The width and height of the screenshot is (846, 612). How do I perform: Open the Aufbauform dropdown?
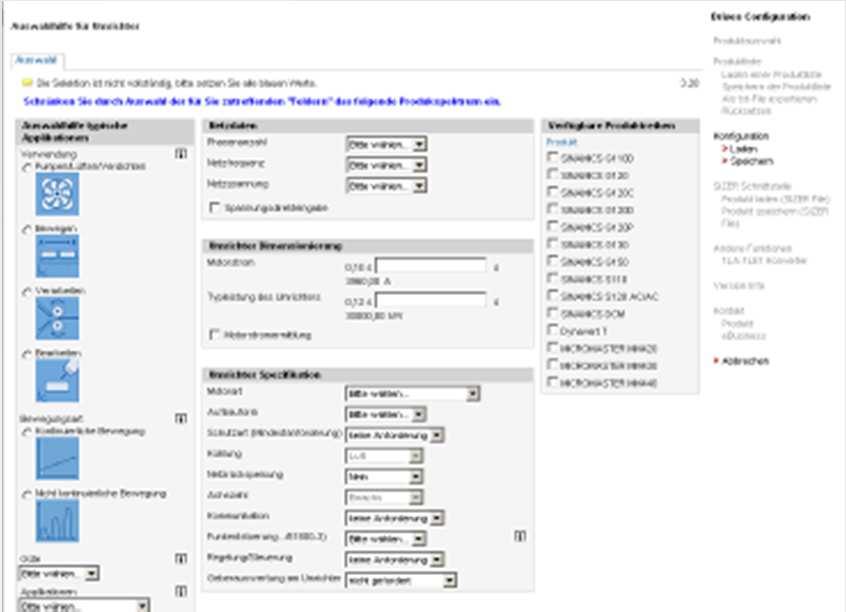(386, 414)
